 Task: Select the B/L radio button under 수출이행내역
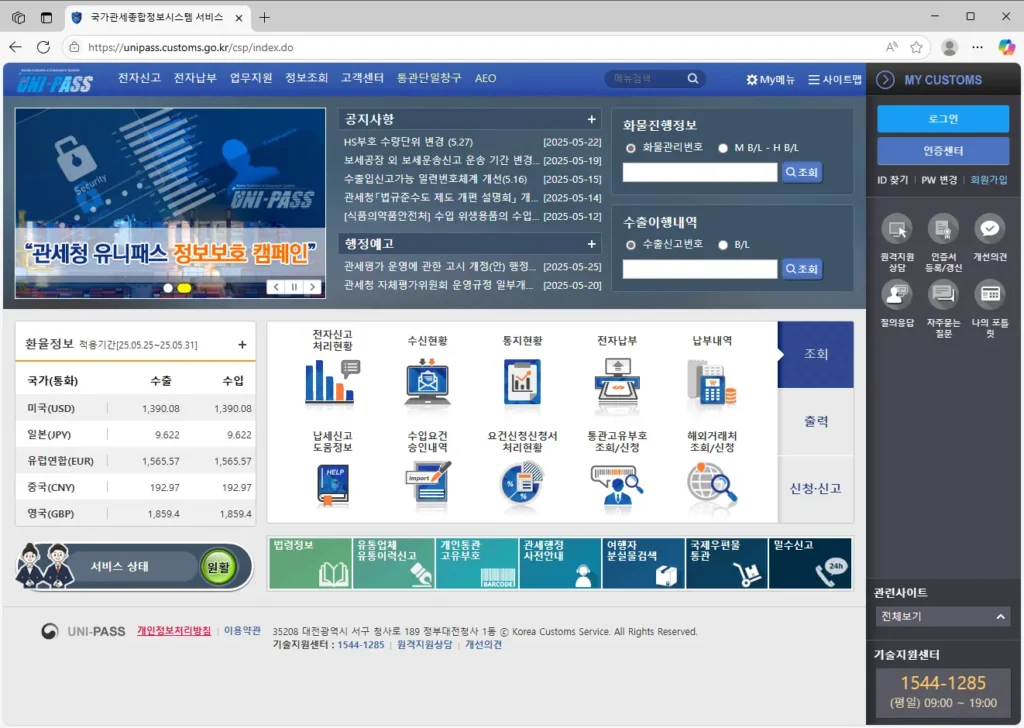(723, 245)
